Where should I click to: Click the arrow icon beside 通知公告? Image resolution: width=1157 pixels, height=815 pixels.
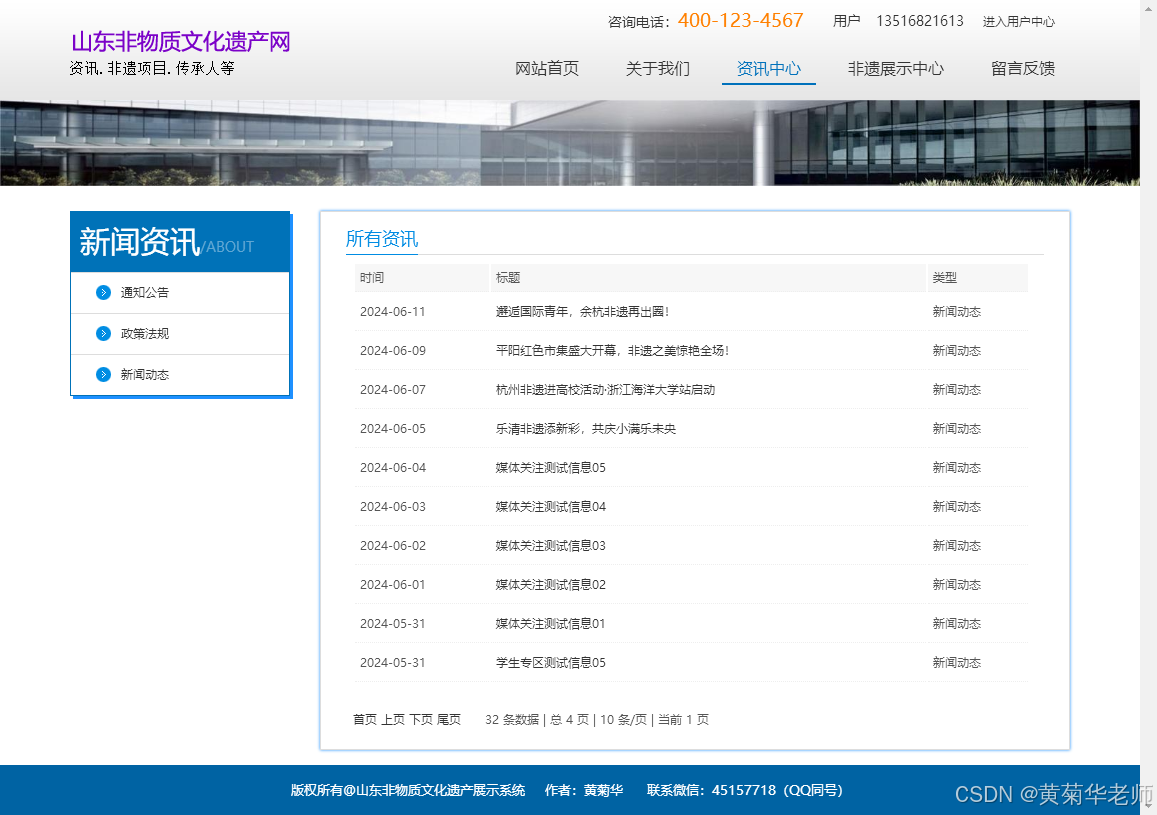click(x=103, y=292)
